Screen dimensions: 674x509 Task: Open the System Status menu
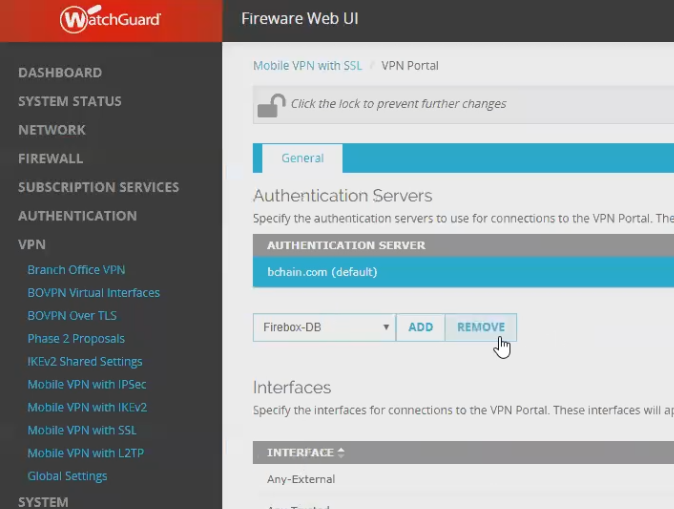70,101
